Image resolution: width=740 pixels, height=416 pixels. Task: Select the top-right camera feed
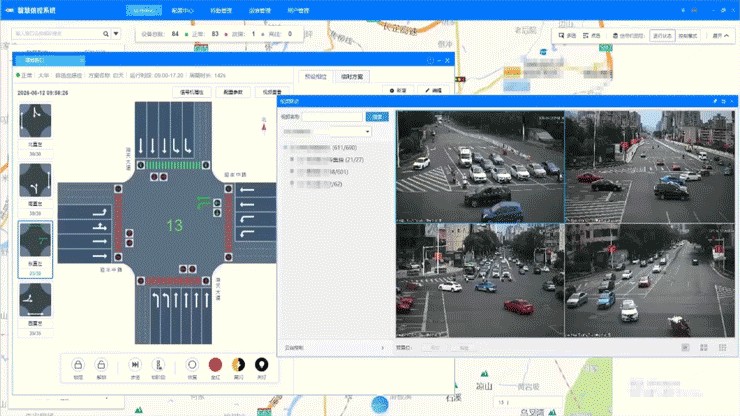(x=650, y=167)
